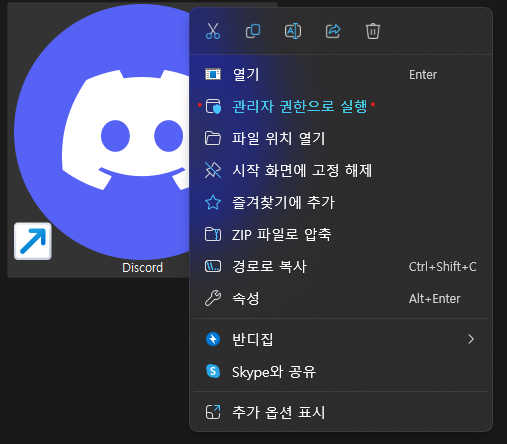Click the Bandizip lightning icon

[213, 339]
